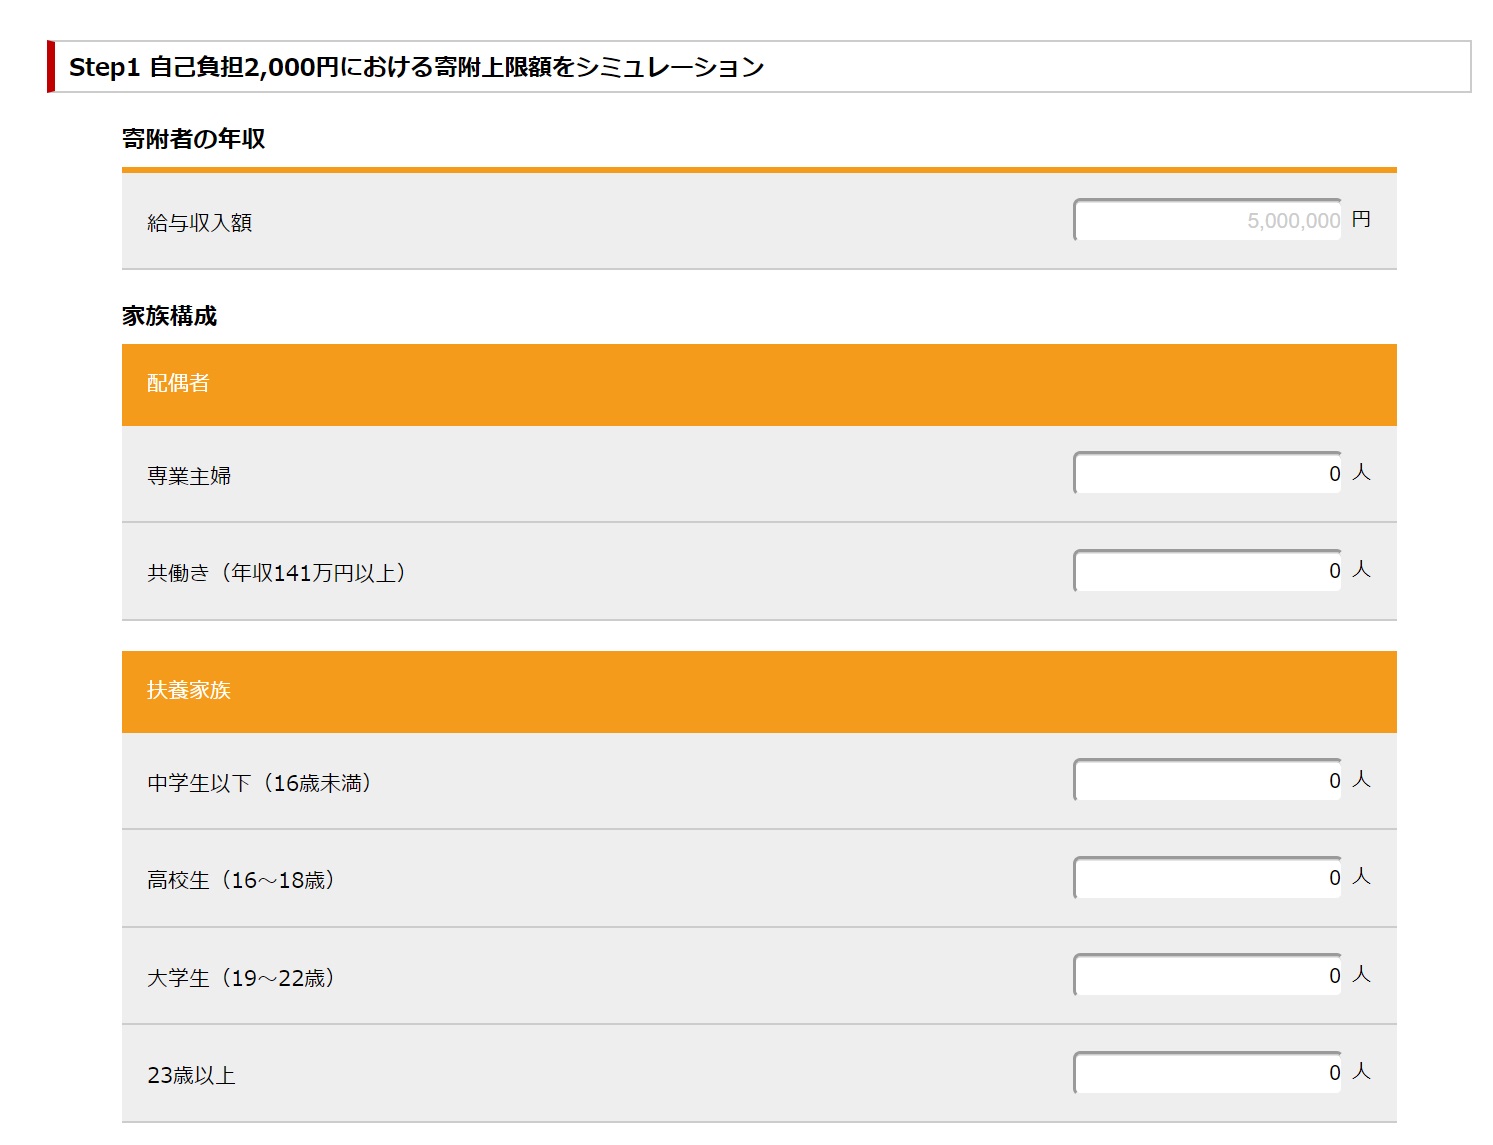The height and width of the screenshot is (1145, 1493).
Task: Focus the 高校生 (16～18歳) input field
Action: (x=1207, y=878)
